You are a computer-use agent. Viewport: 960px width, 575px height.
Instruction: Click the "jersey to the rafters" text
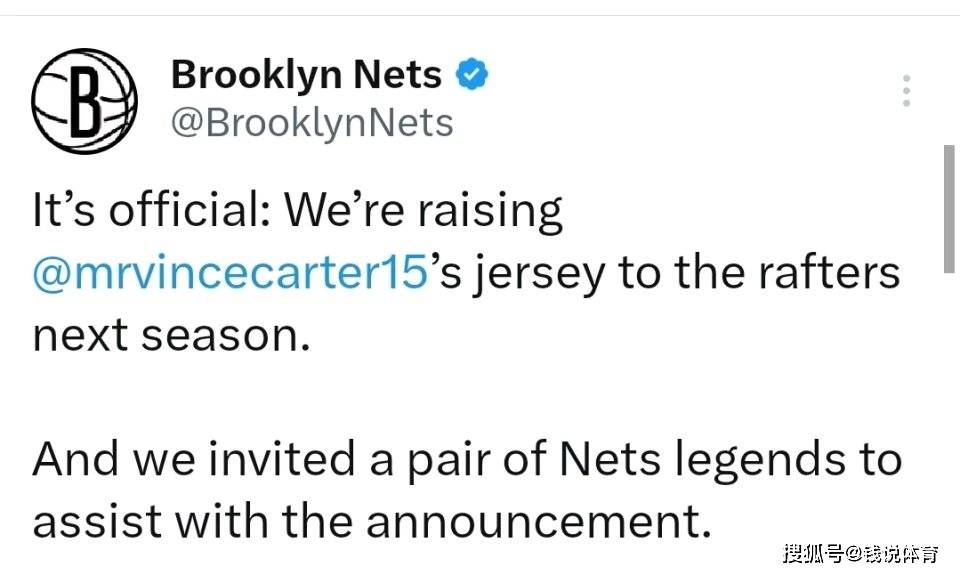[686, 273]
